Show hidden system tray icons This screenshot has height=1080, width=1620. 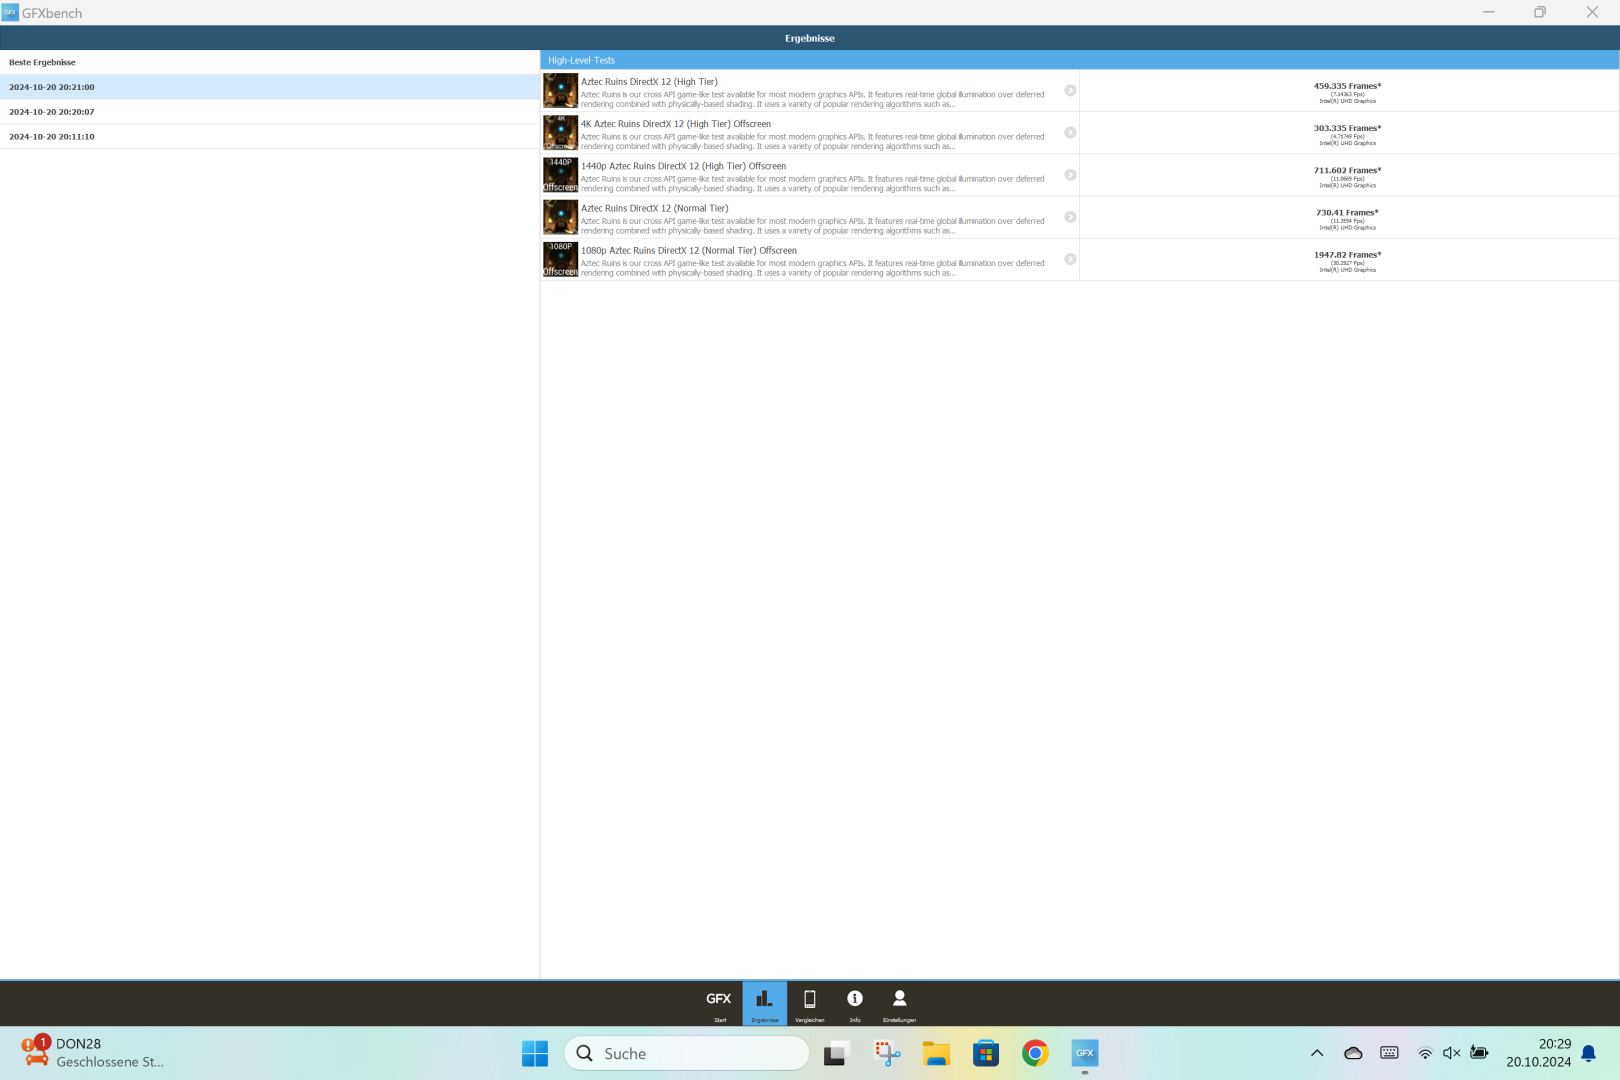[x=1317, y=1053]
